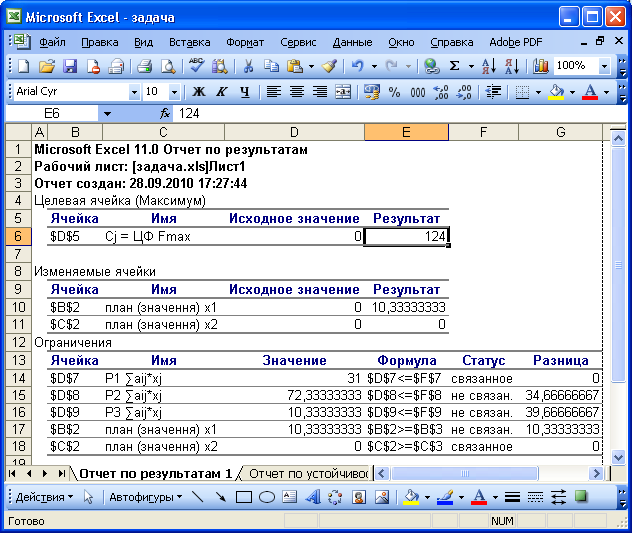The image size is (632, 533).
Task: Open the borders dropdown arrow
Action: 538,93
